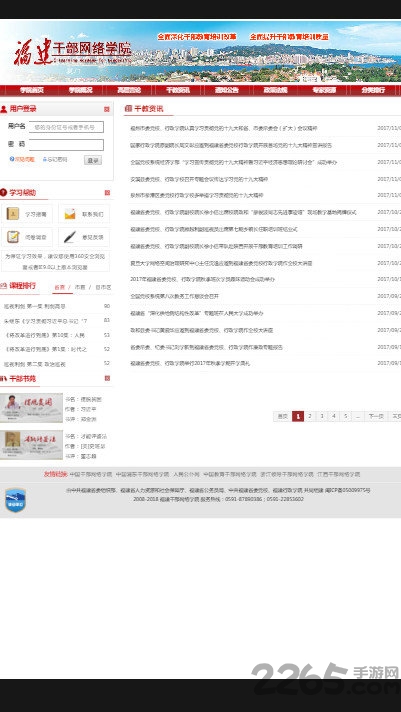401x712 pixels.
Task: Open 干教资讯 in navigation bar
Action: pos(178,90)
